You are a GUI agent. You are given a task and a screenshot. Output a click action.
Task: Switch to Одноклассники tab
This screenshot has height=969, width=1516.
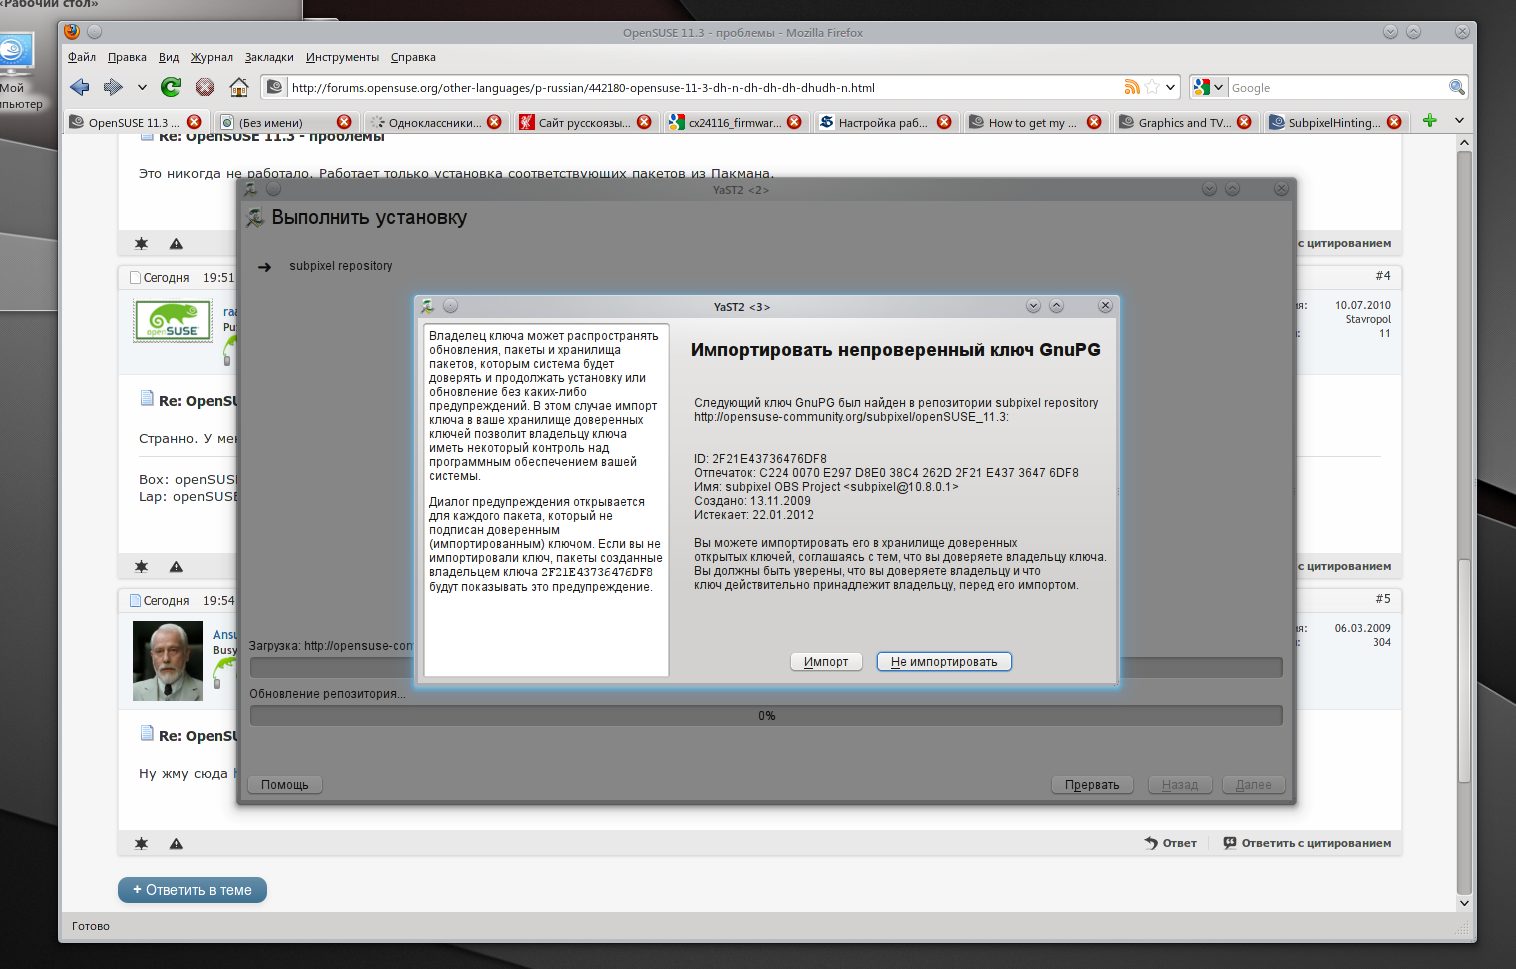coord(434,122)
